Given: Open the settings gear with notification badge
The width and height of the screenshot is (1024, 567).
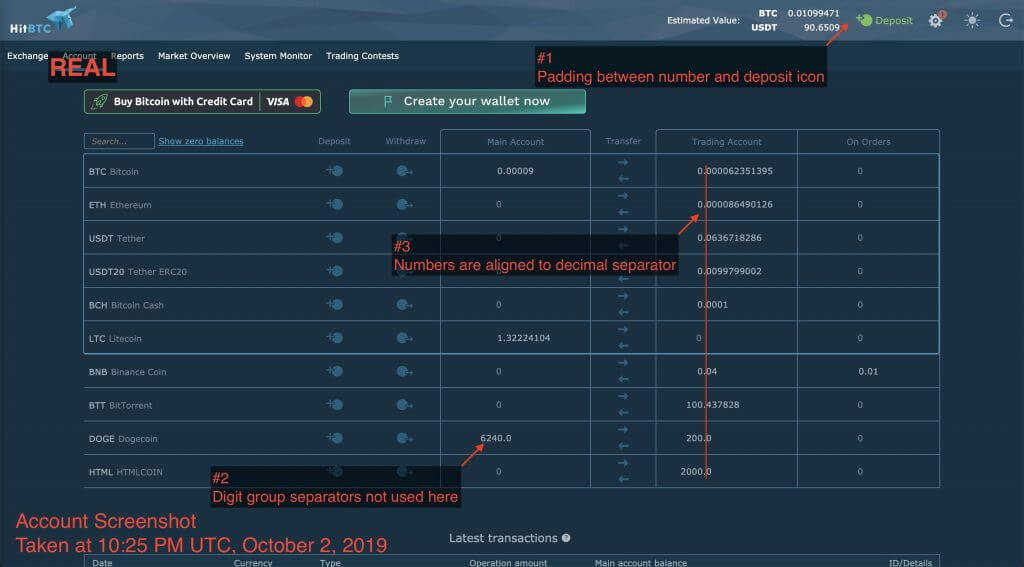Looking at the screenshot, I should [936, 20].
